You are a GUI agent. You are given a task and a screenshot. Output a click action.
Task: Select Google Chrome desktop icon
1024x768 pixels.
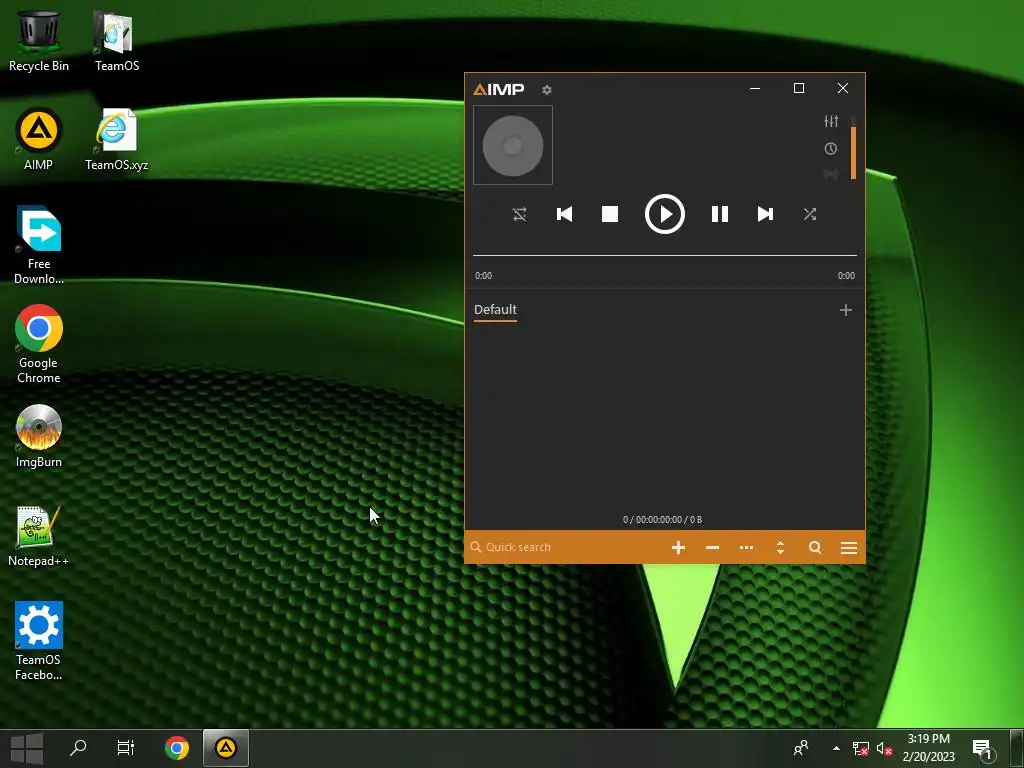coord(39,344)
